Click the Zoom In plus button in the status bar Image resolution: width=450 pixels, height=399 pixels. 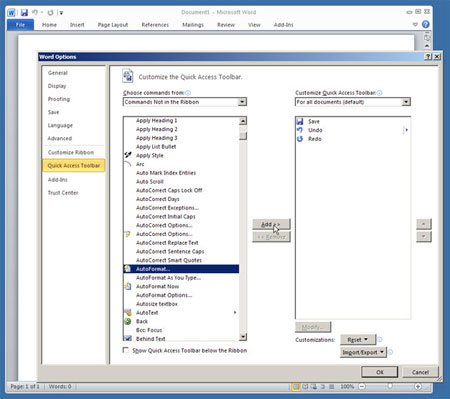tap(418, 387)
